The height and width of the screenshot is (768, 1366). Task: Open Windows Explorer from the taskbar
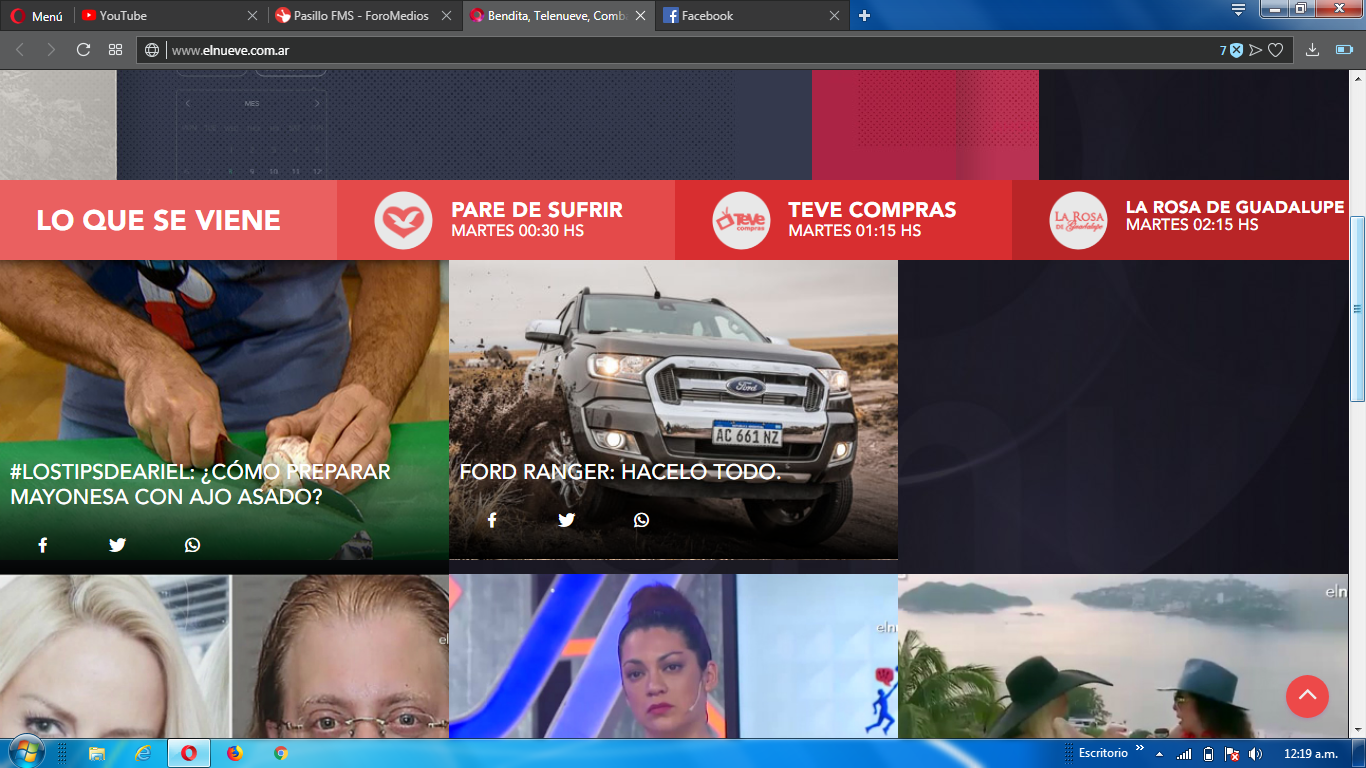click(x=97, y=753)
